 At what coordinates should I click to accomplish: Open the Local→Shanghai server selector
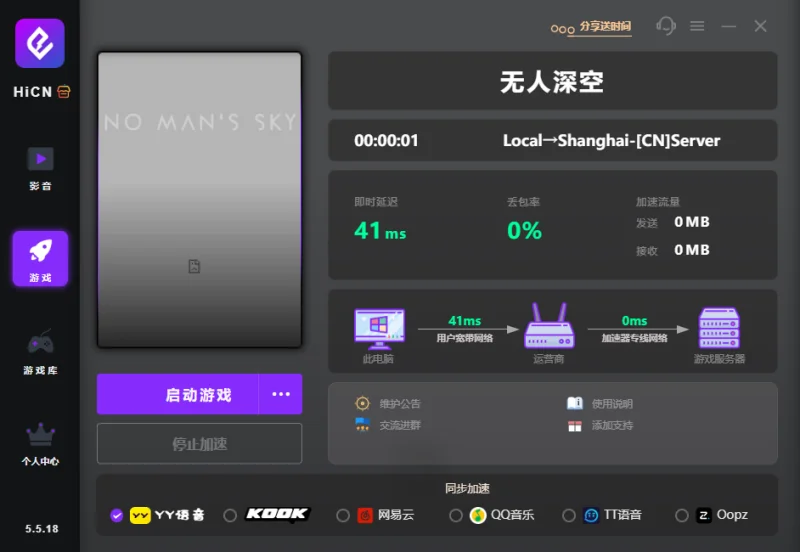[611, 140]
